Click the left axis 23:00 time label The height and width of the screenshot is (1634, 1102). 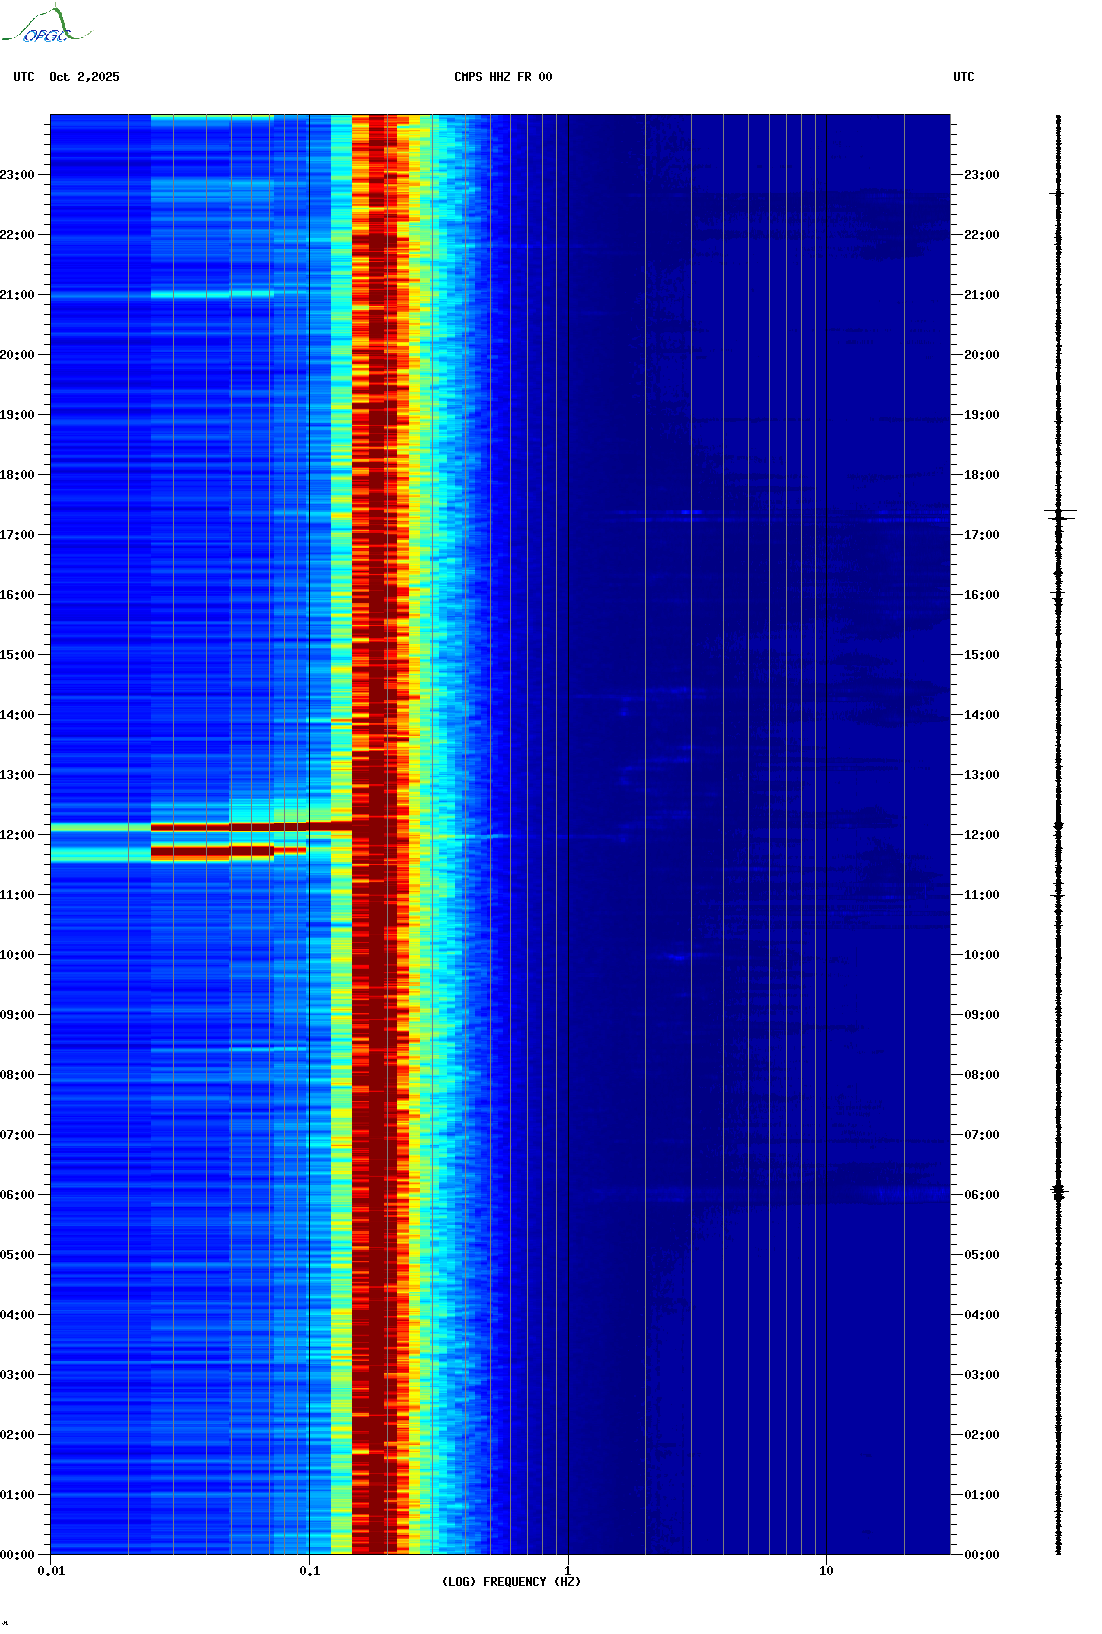click(17, 175)
